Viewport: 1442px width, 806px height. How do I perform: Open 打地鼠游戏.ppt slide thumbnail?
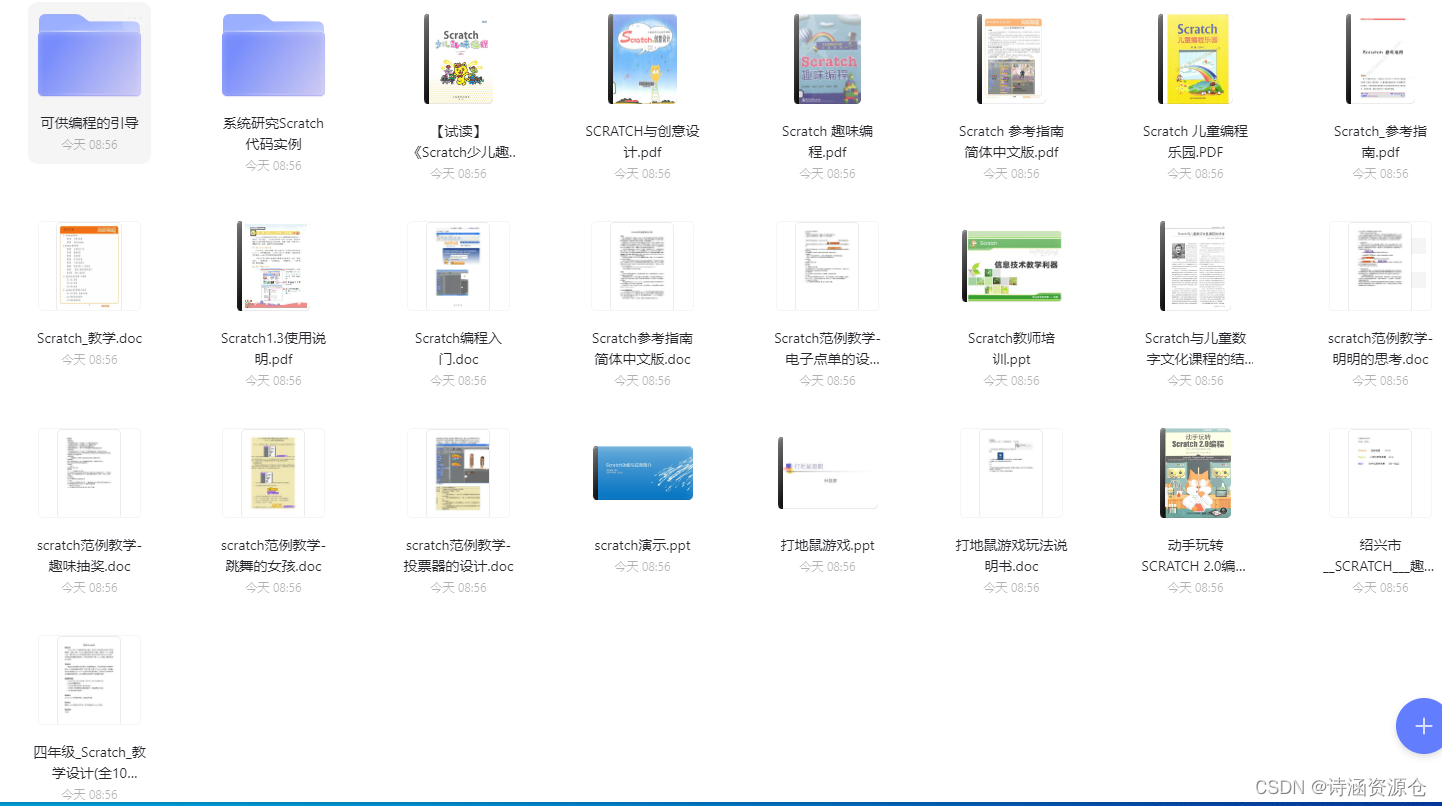pyautogui.click(x=827, y=473)
